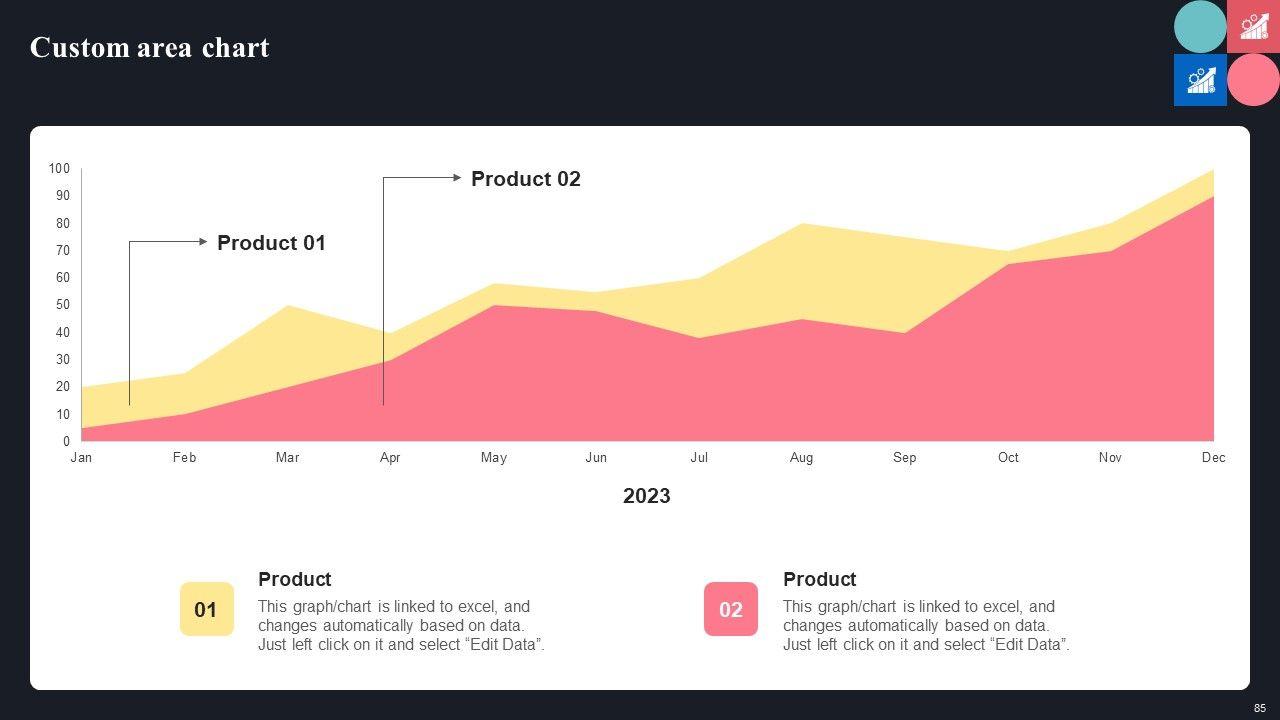
Task: Select the description text beside badge 02
Action: [x=926, y=625]
